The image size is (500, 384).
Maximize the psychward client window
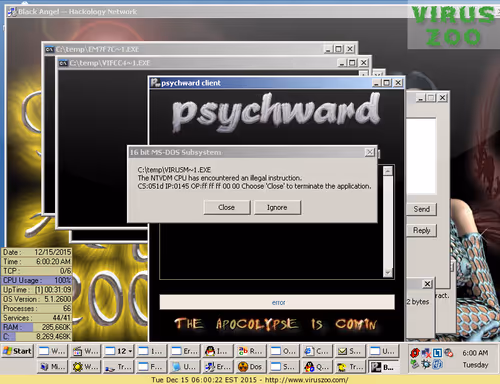point(387,83)
